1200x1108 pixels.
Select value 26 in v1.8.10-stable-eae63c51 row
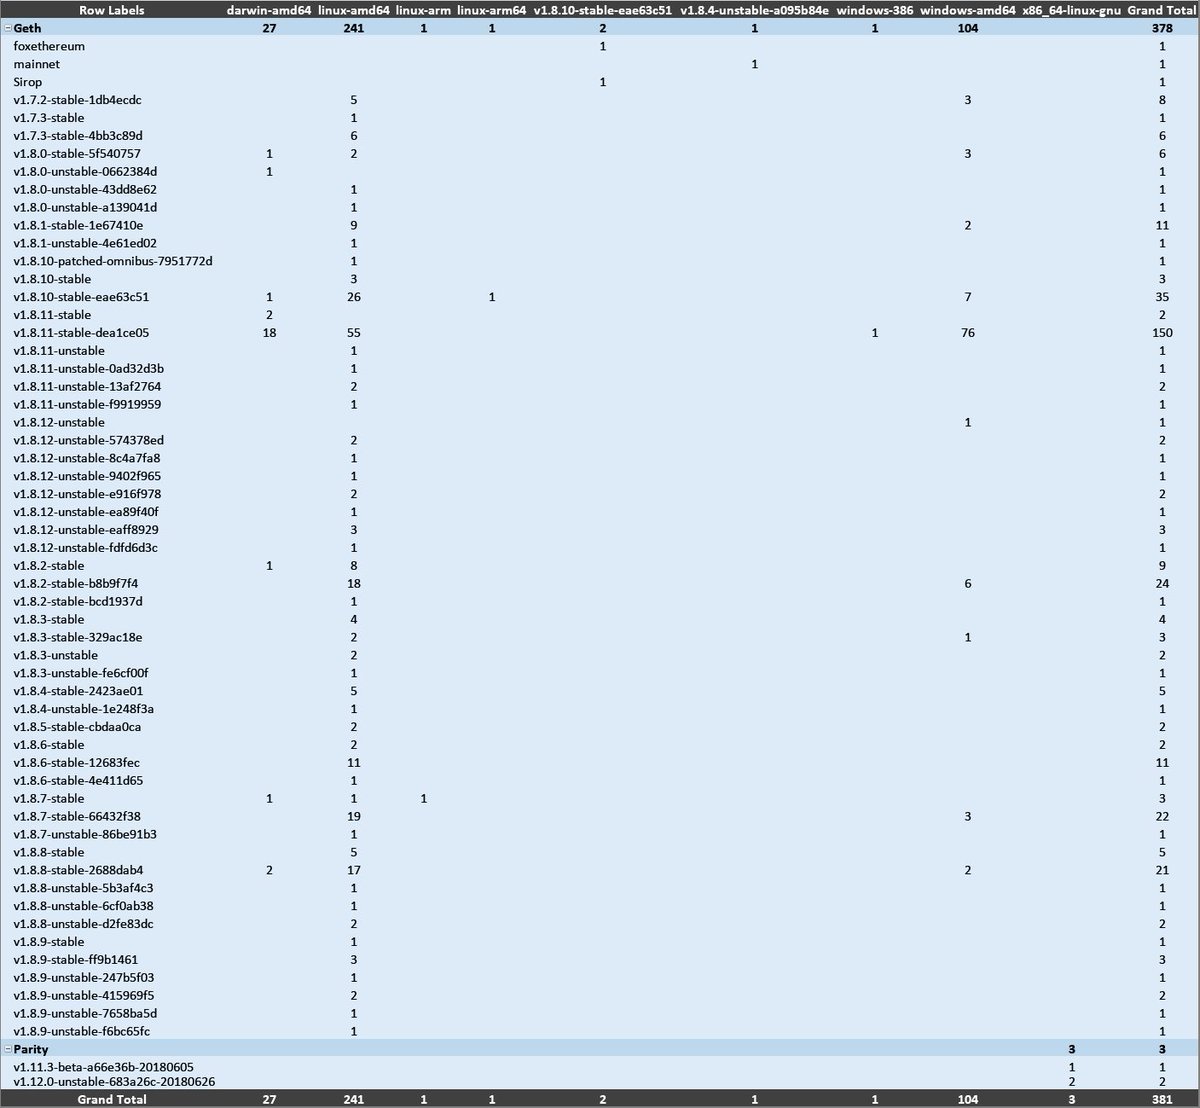point(354,297)
